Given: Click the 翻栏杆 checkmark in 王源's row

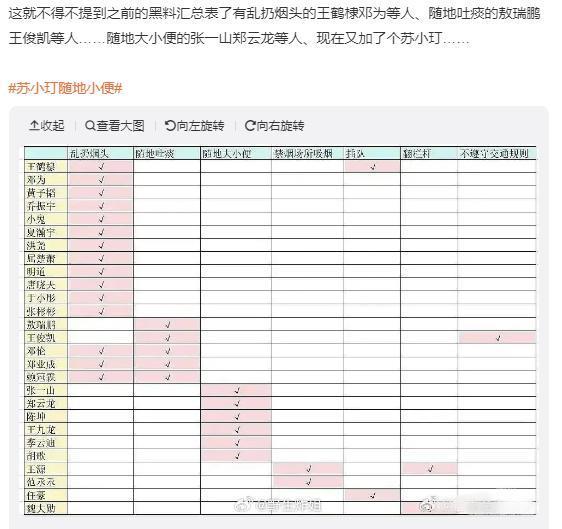Looking at the screenshot, I should 430,468.
